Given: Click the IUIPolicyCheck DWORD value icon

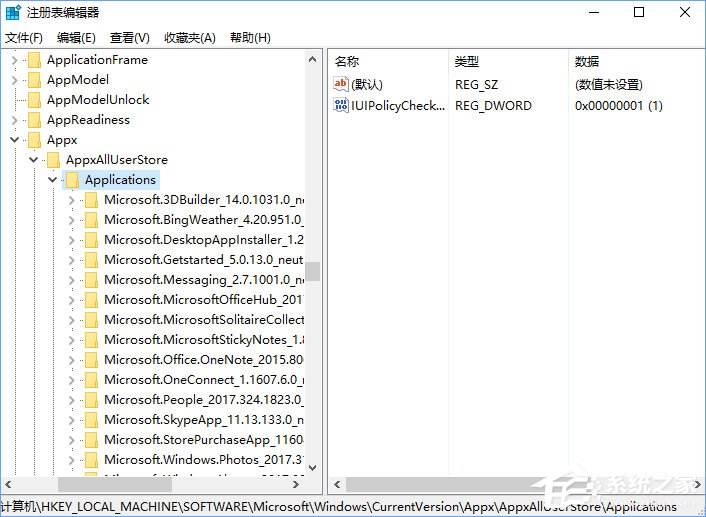Looking at the screenshot, I should pyautogui.click(x=340, y=105).
